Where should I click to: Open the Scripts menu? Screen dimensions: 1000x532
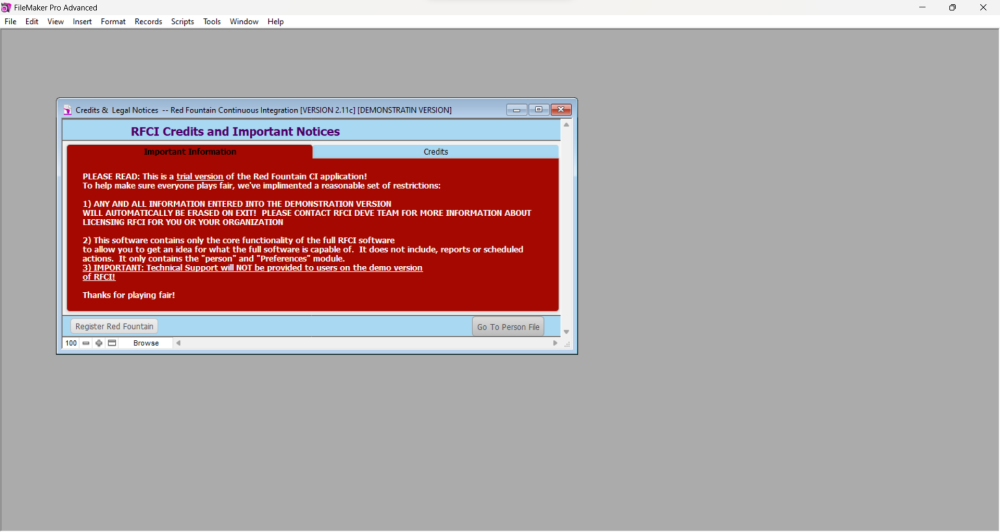coord(182,21)
